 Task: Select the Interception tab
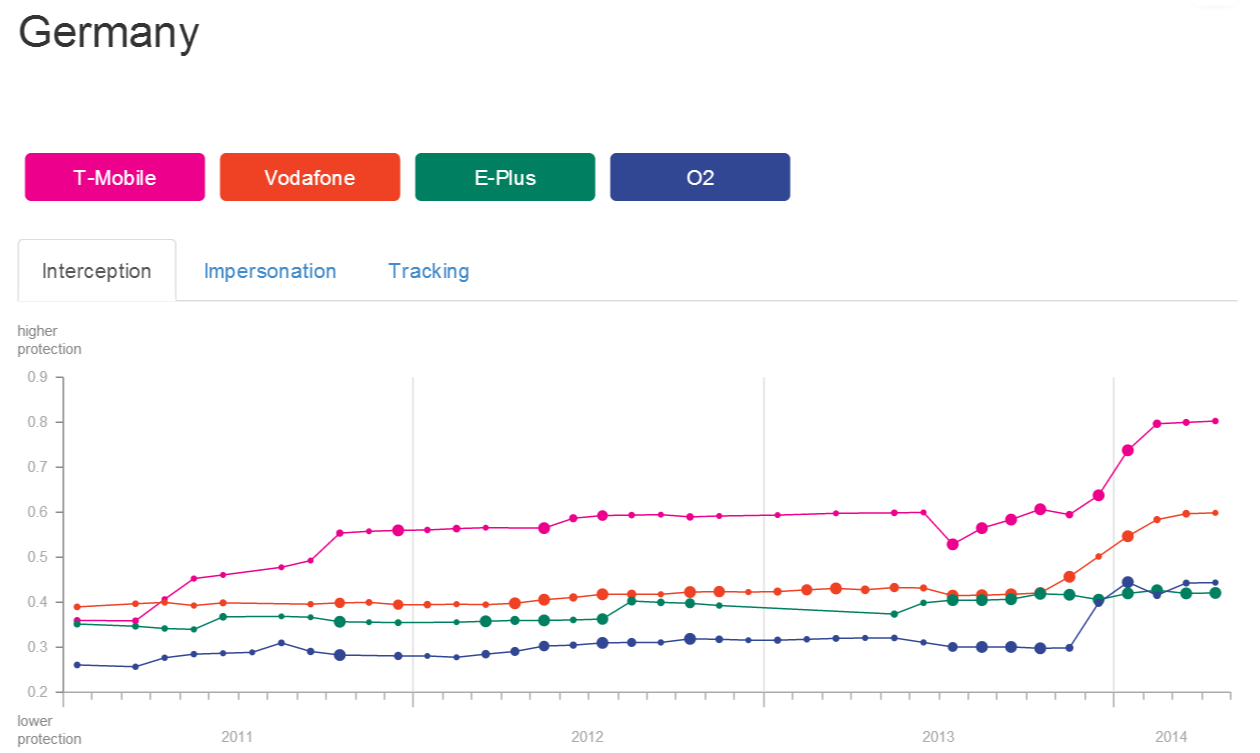pos(97,271)
